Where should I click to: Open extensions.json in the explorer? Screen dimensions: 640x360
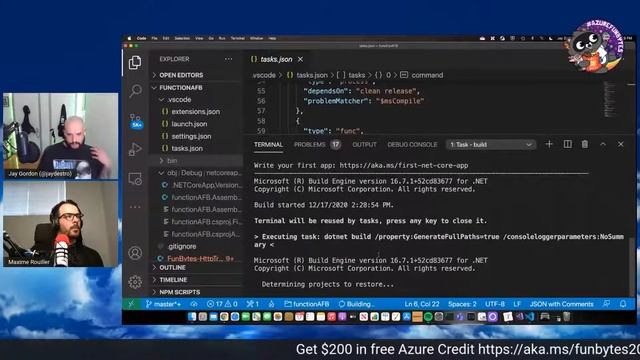click(196, 112)
